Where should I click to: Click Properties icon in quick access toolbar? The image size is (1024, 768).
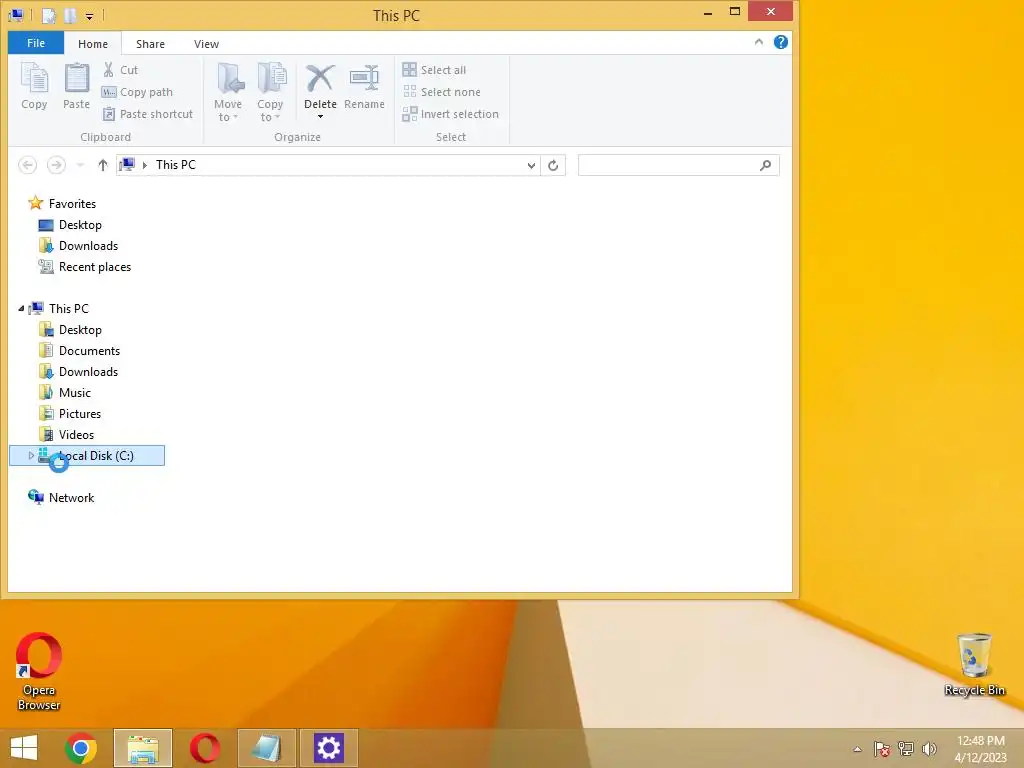(x=49, y=15)
